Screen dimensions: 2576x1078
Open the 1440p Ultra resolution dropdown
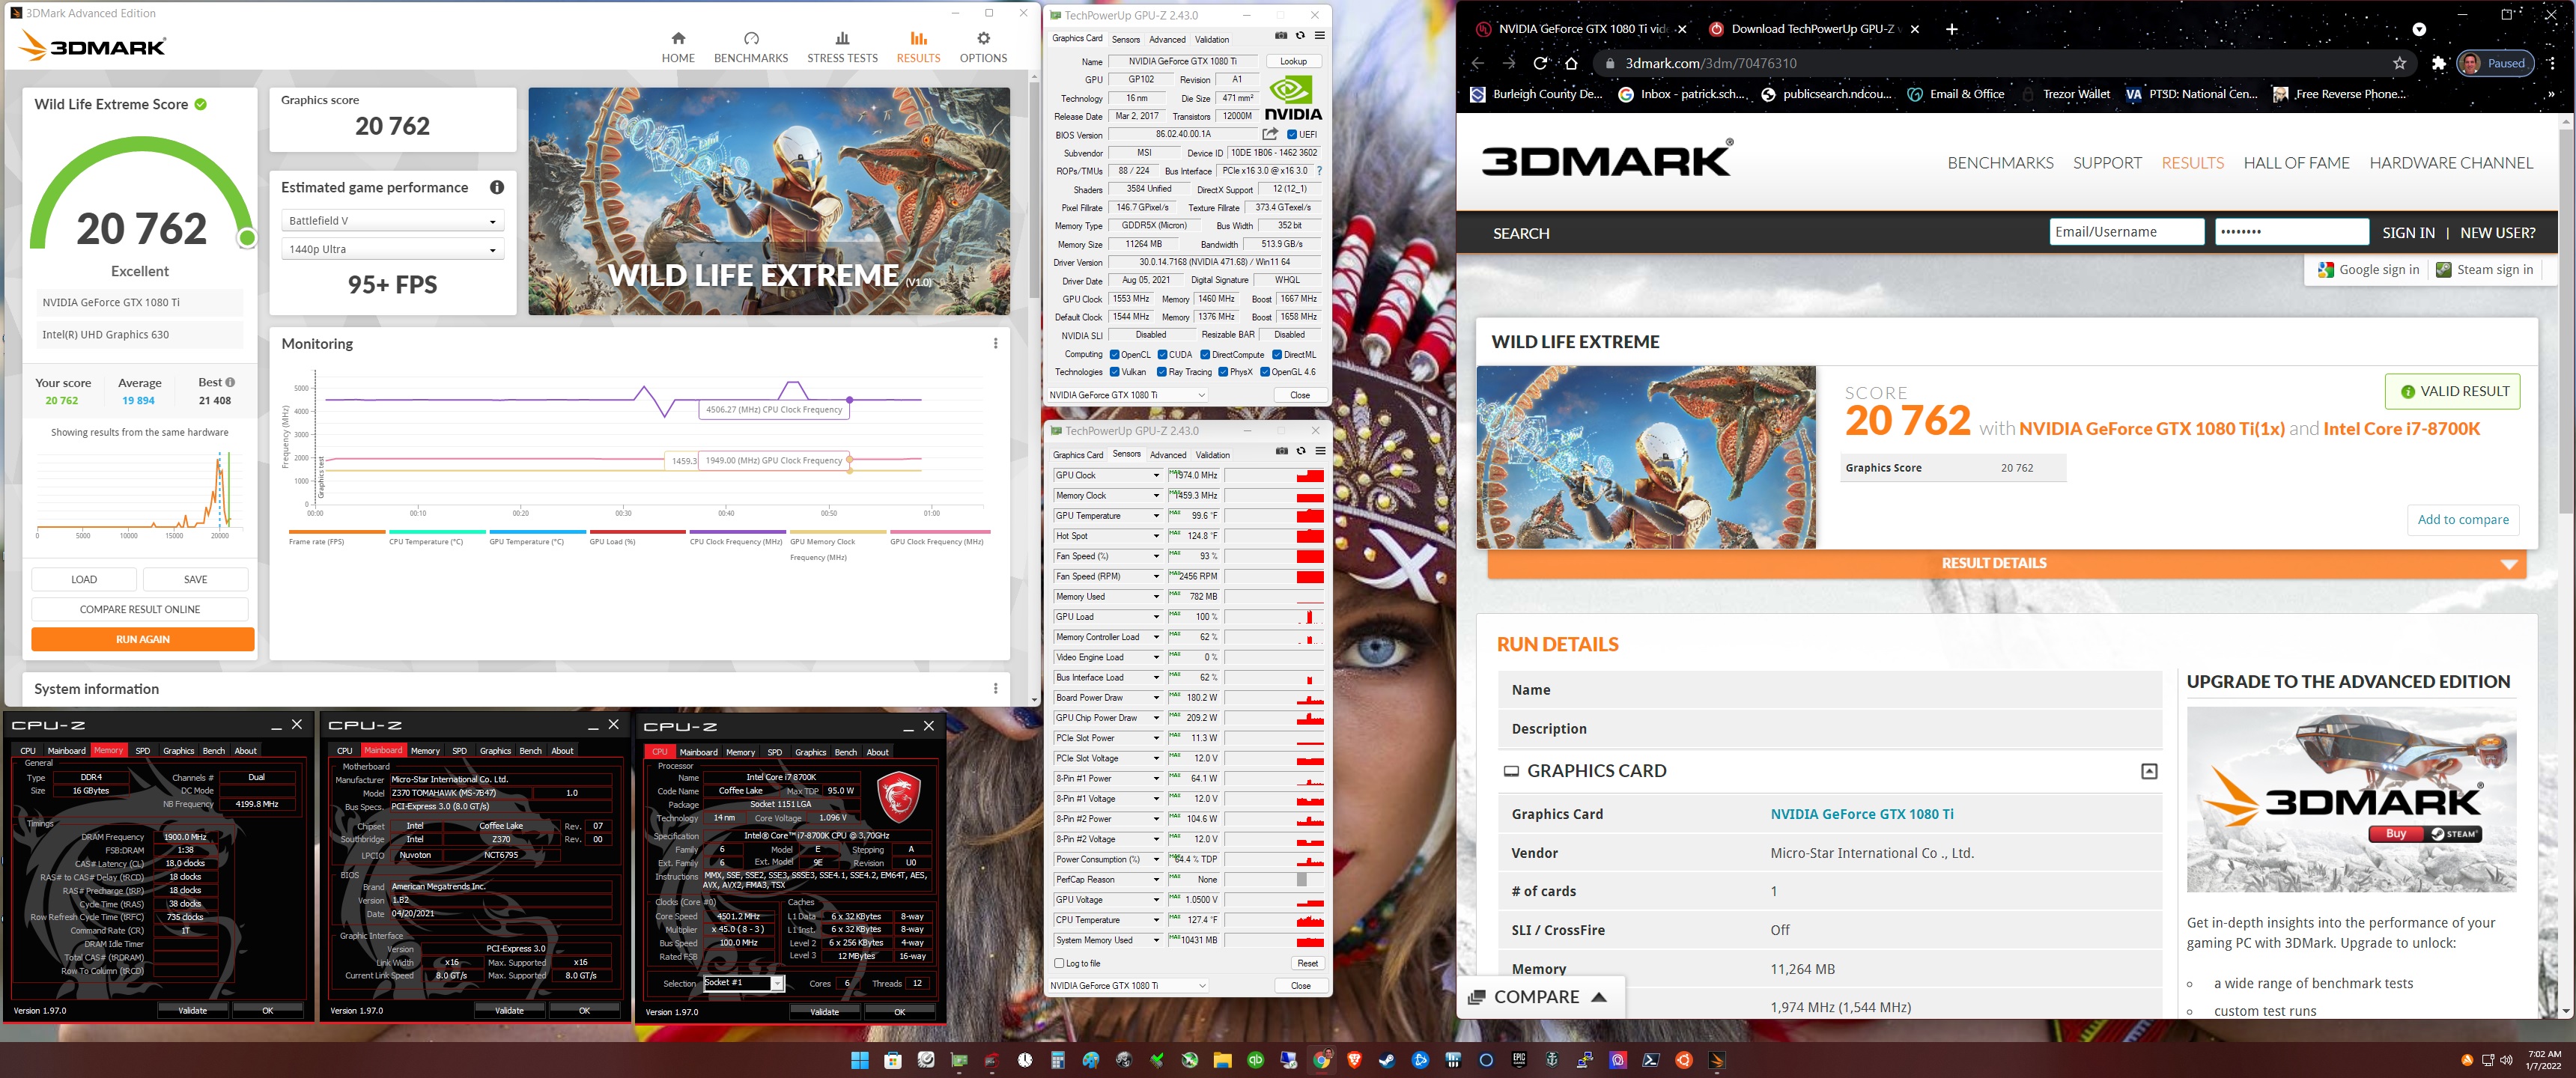click(x=392, y=249)
